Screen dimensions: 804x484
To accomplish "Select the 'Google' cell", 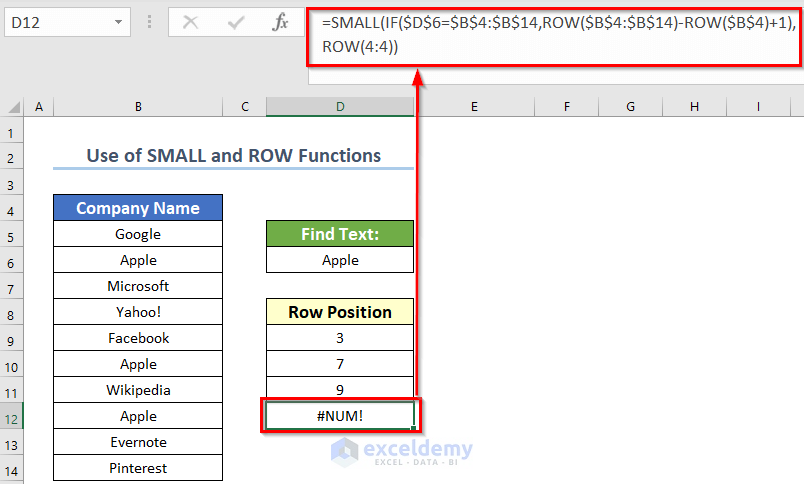I will [138, 234].
